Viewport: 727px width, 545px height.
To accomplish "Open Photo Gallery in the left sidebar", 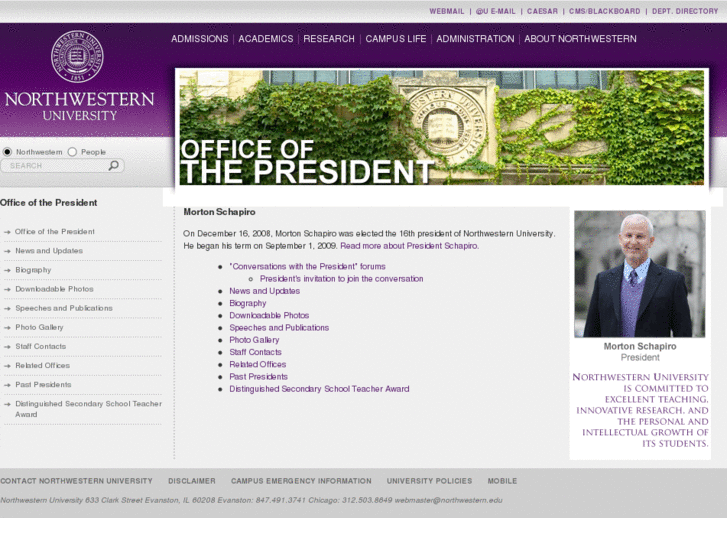I will point(39,327).
